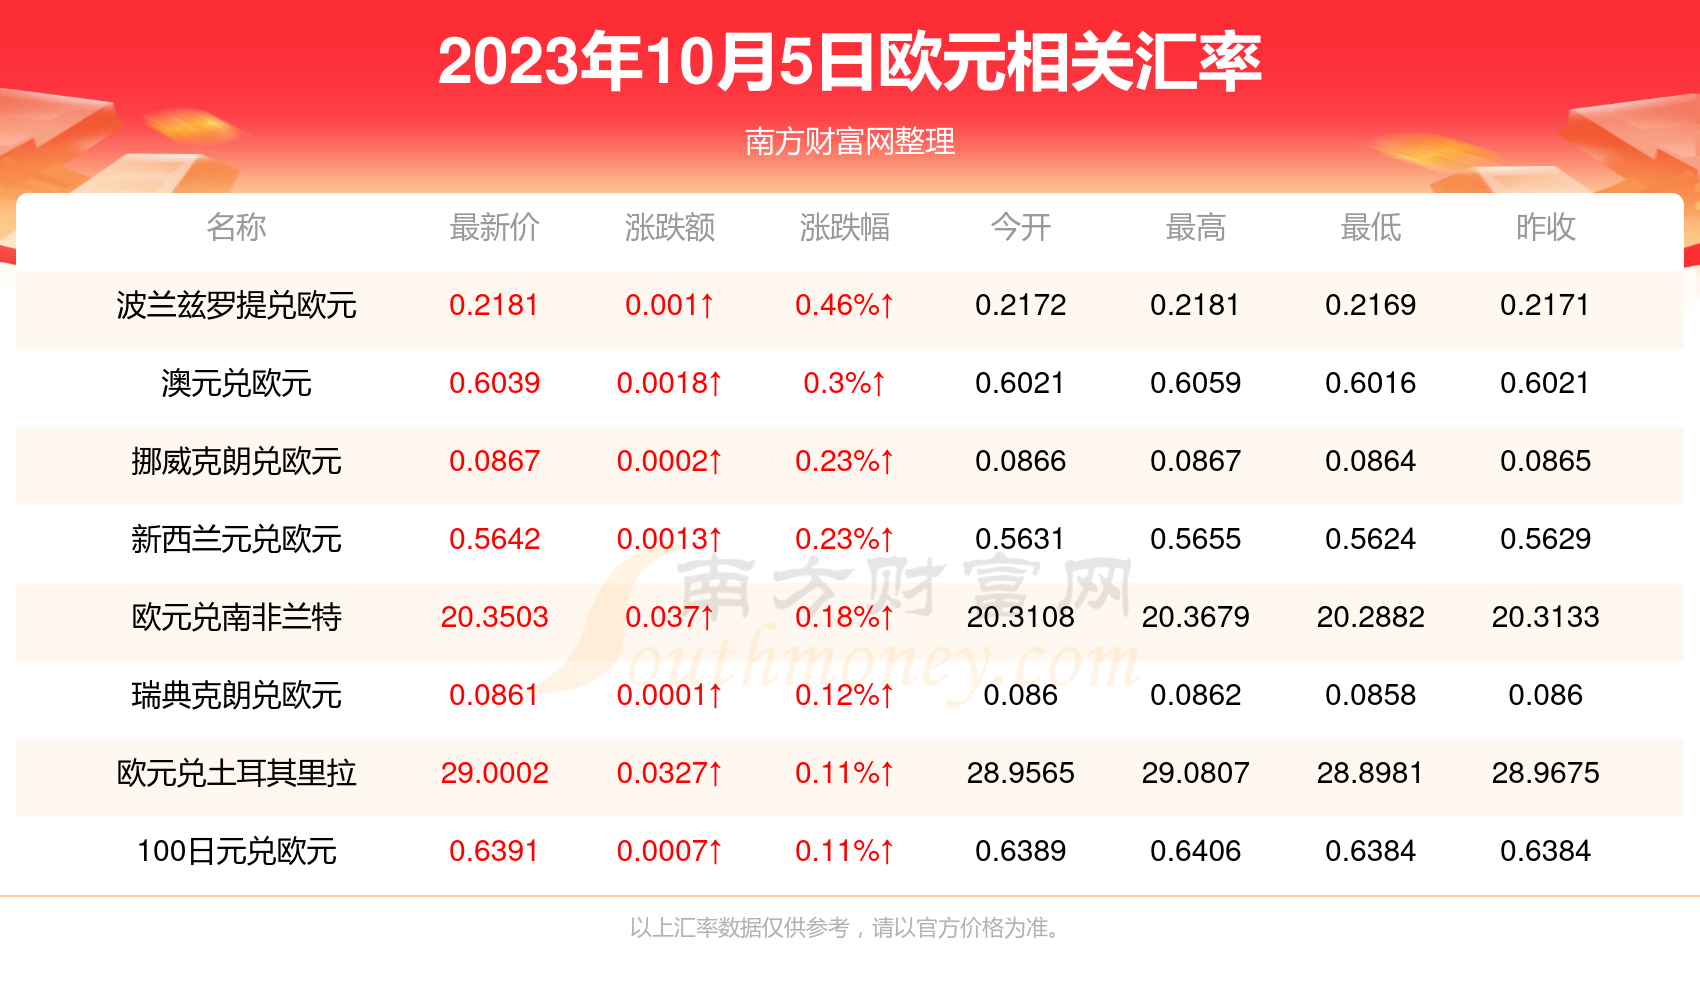Click the 涨跌额 column header
Screen dimensions: 1700x1000
coord(669,228)
